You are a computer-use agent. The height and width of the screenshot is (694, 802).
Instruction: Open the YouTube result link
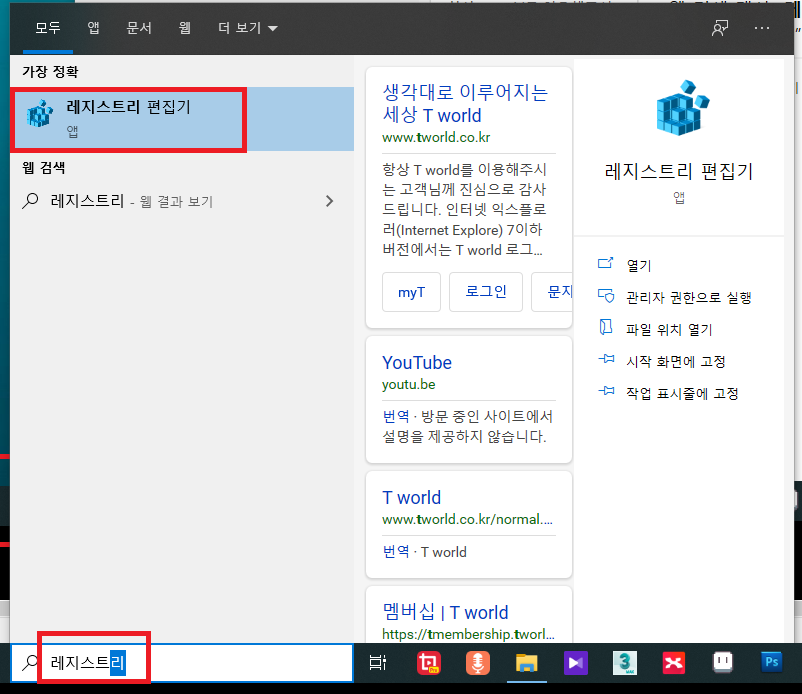click(x=417, y=363)
